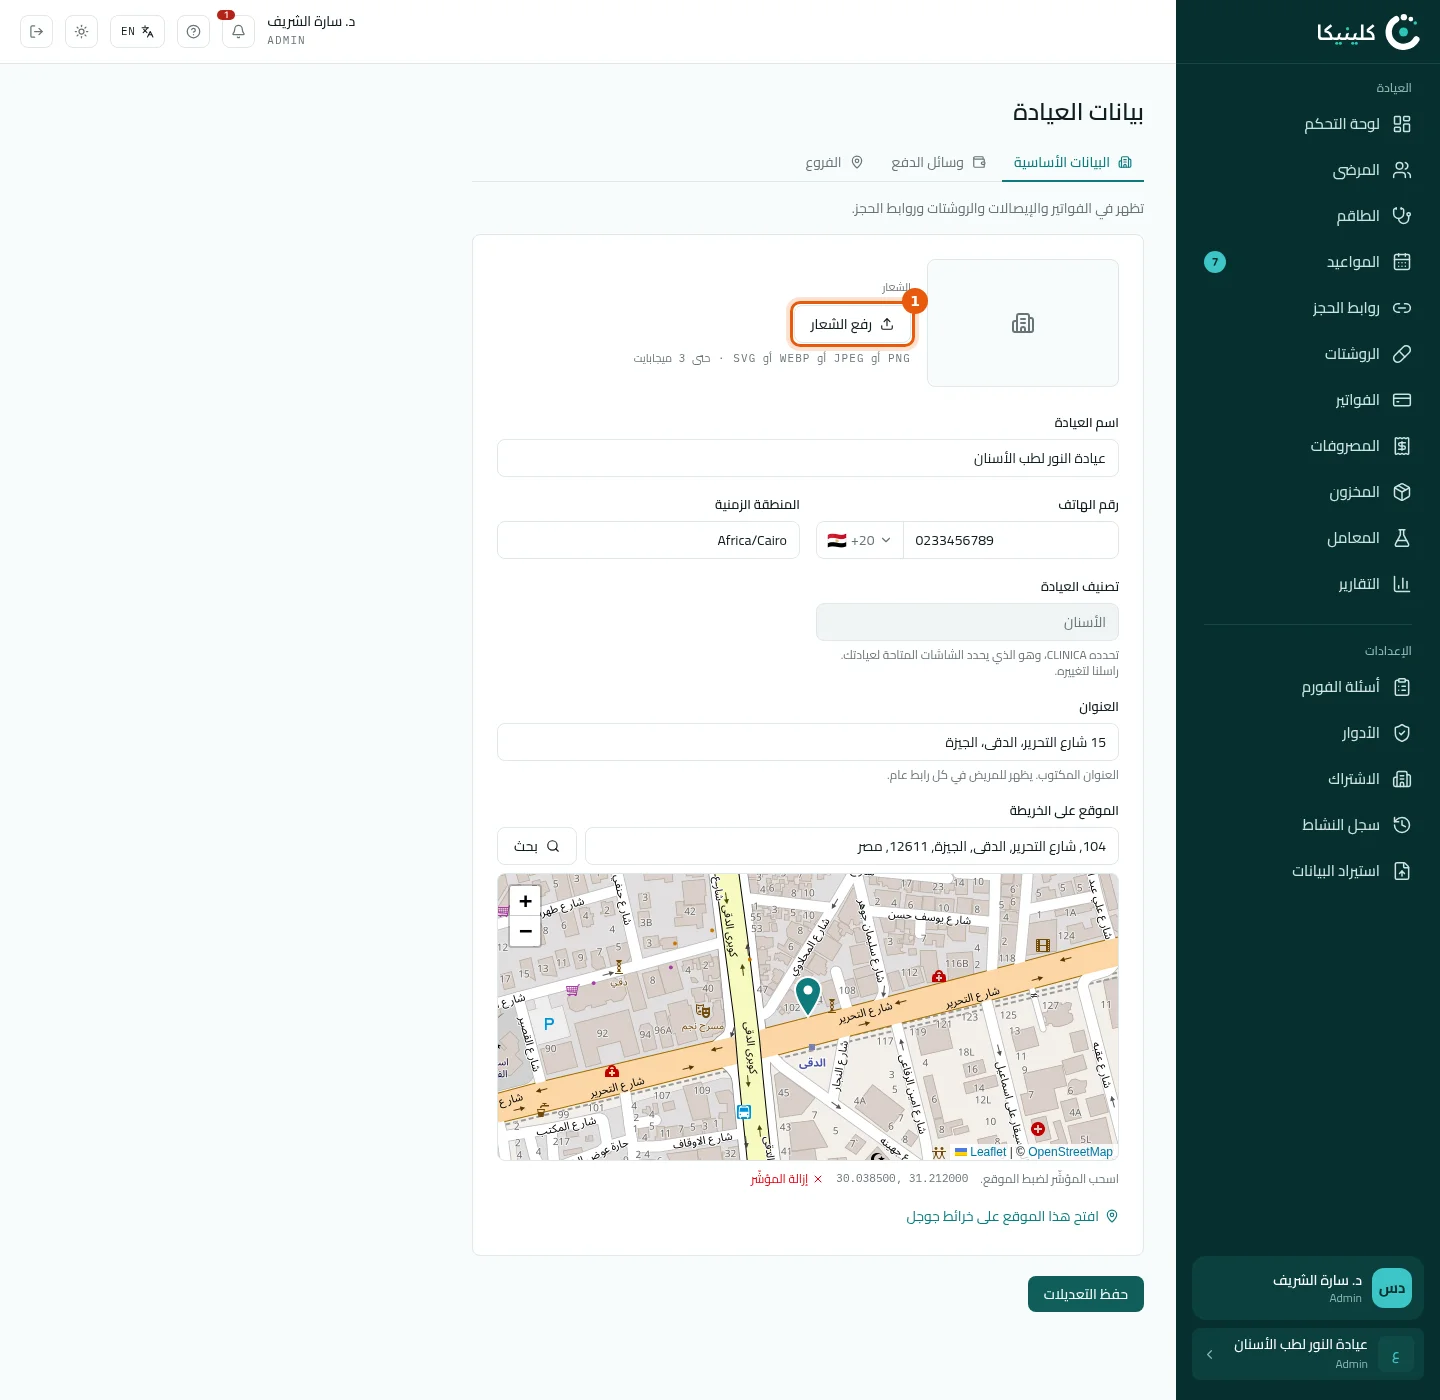
Task: Select the البيانات الأساسية tab
Action: click(x=1073, y=162)
